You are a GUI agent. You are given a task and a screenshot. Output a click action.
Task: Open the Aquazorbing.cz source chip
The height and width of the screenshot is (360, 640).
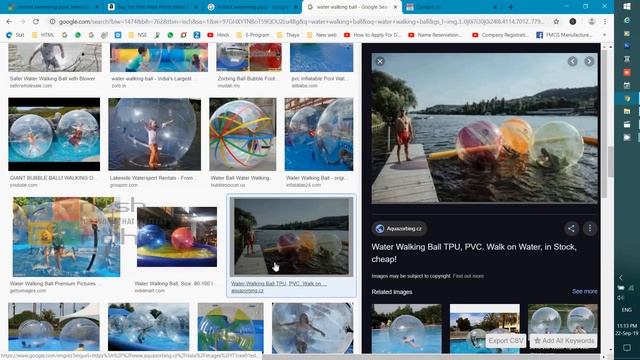point(399,229)
